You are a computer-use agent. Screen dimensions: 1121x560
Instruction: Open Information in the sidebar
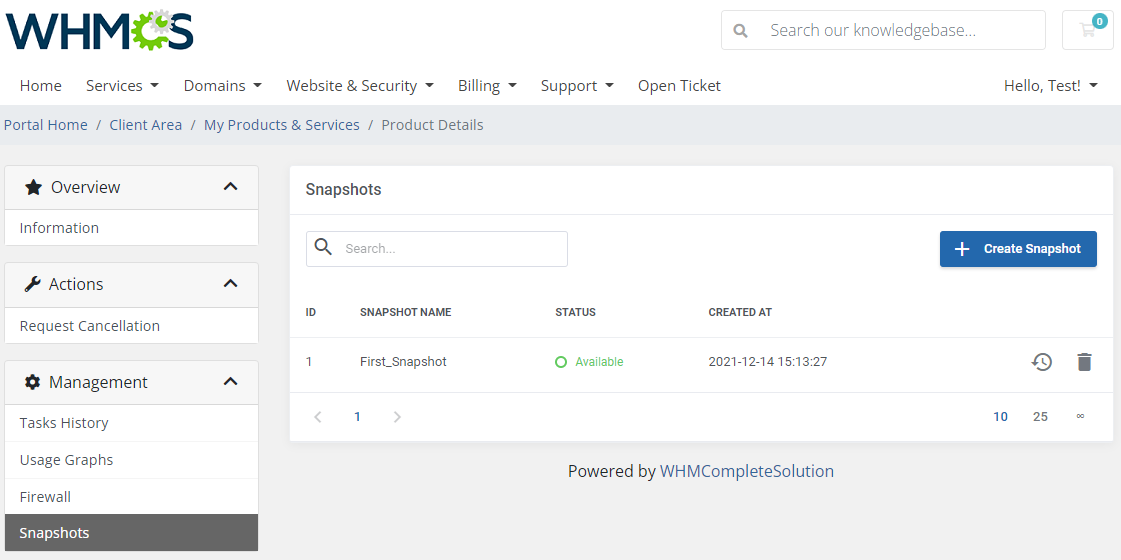click(132, 228)
